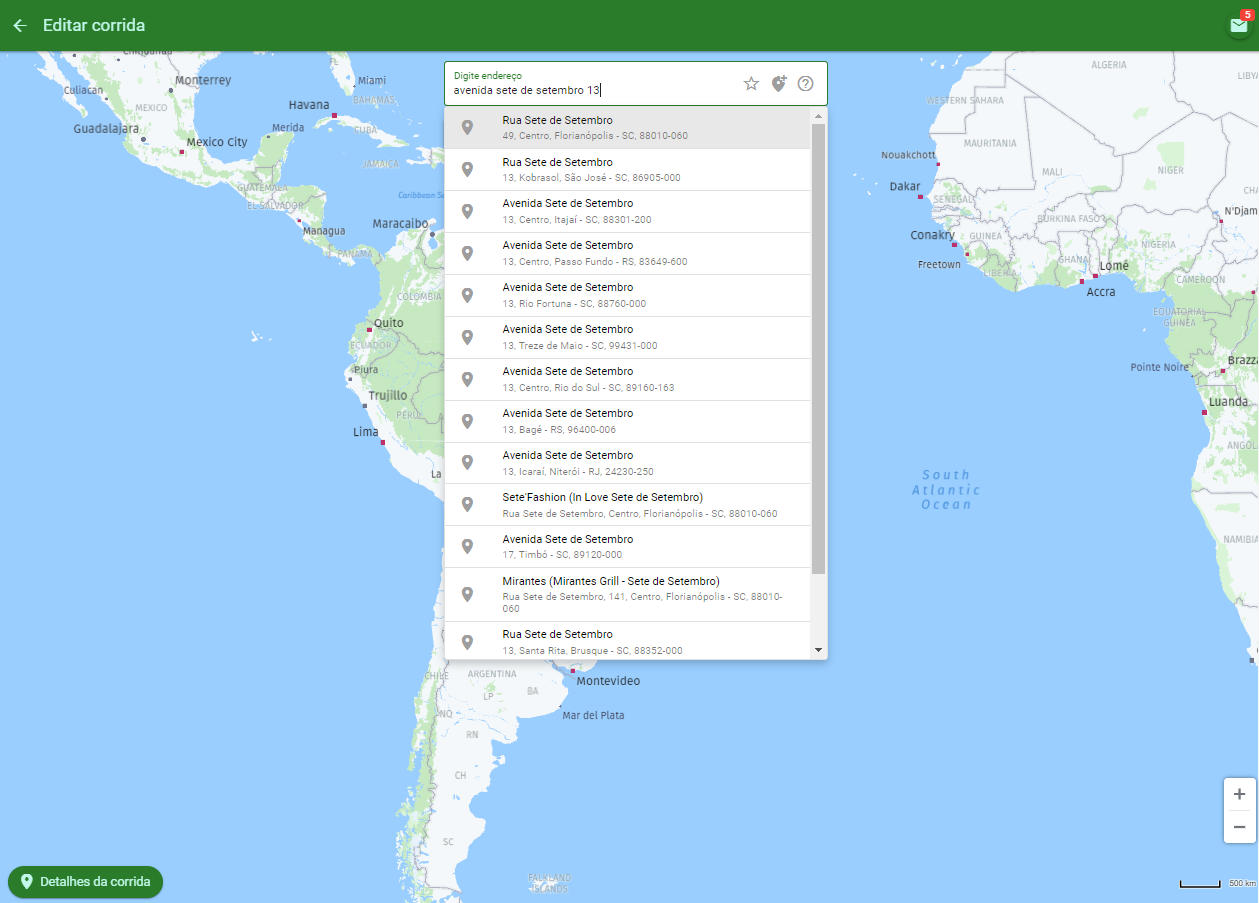
Task: Click the Accra label on the map
Action: coord(1101,292)
